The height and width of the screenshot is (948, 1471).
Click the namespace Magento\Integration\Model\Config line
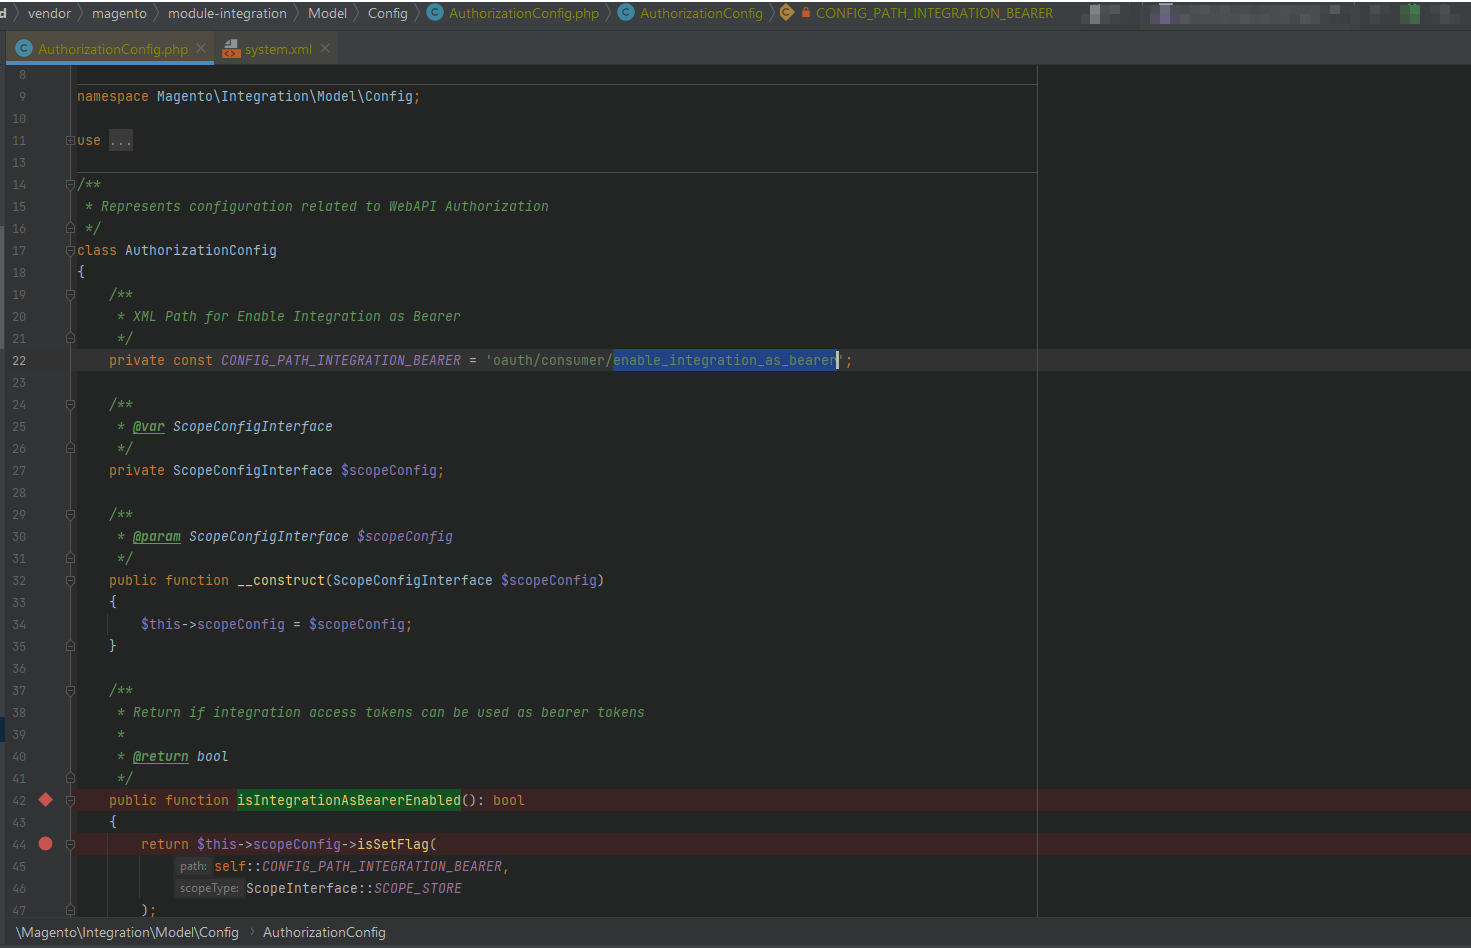[x=248, y=96]
